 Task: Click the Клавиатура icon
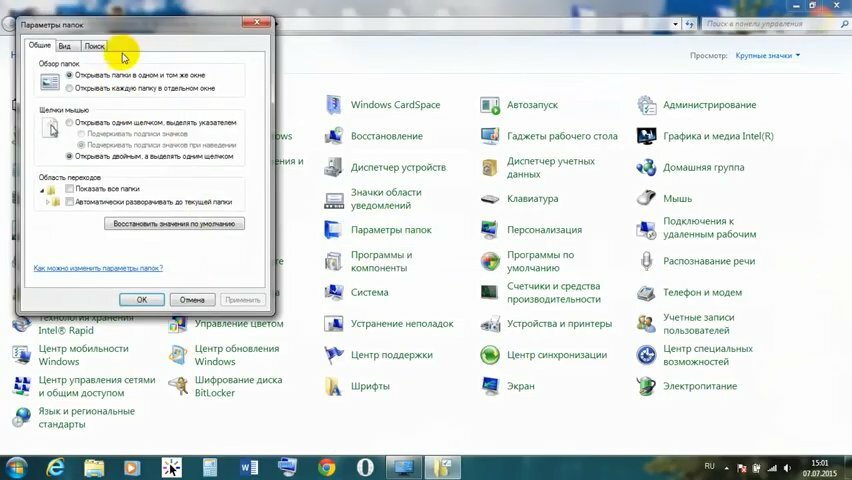490,199
